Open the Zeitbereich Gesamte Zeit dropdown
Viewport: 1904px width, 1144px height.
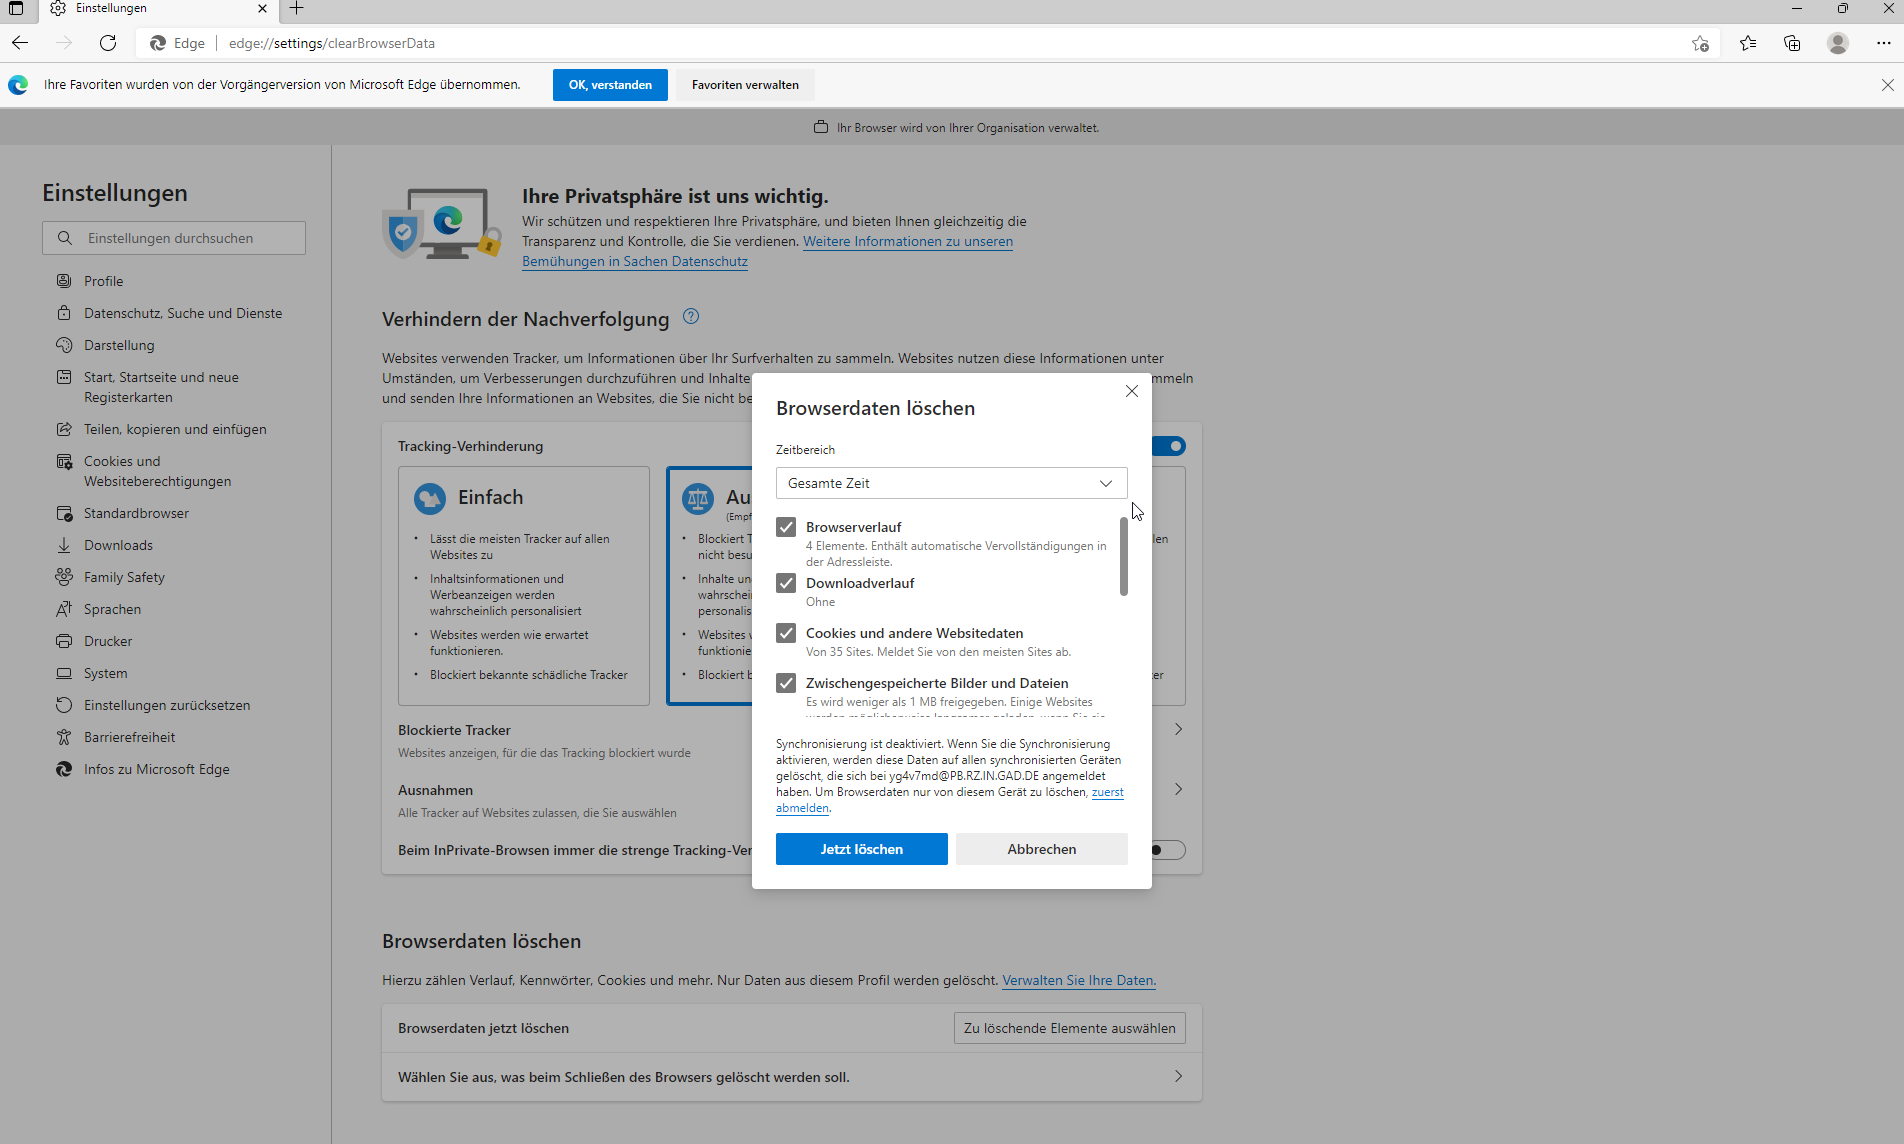(x=951, y=483)
